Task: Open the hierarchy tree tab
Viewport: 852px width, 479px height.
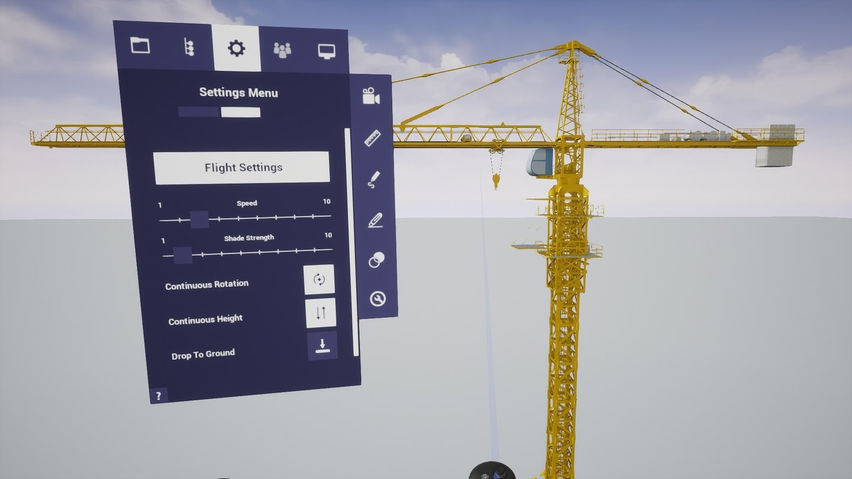Action: [189, 47]
